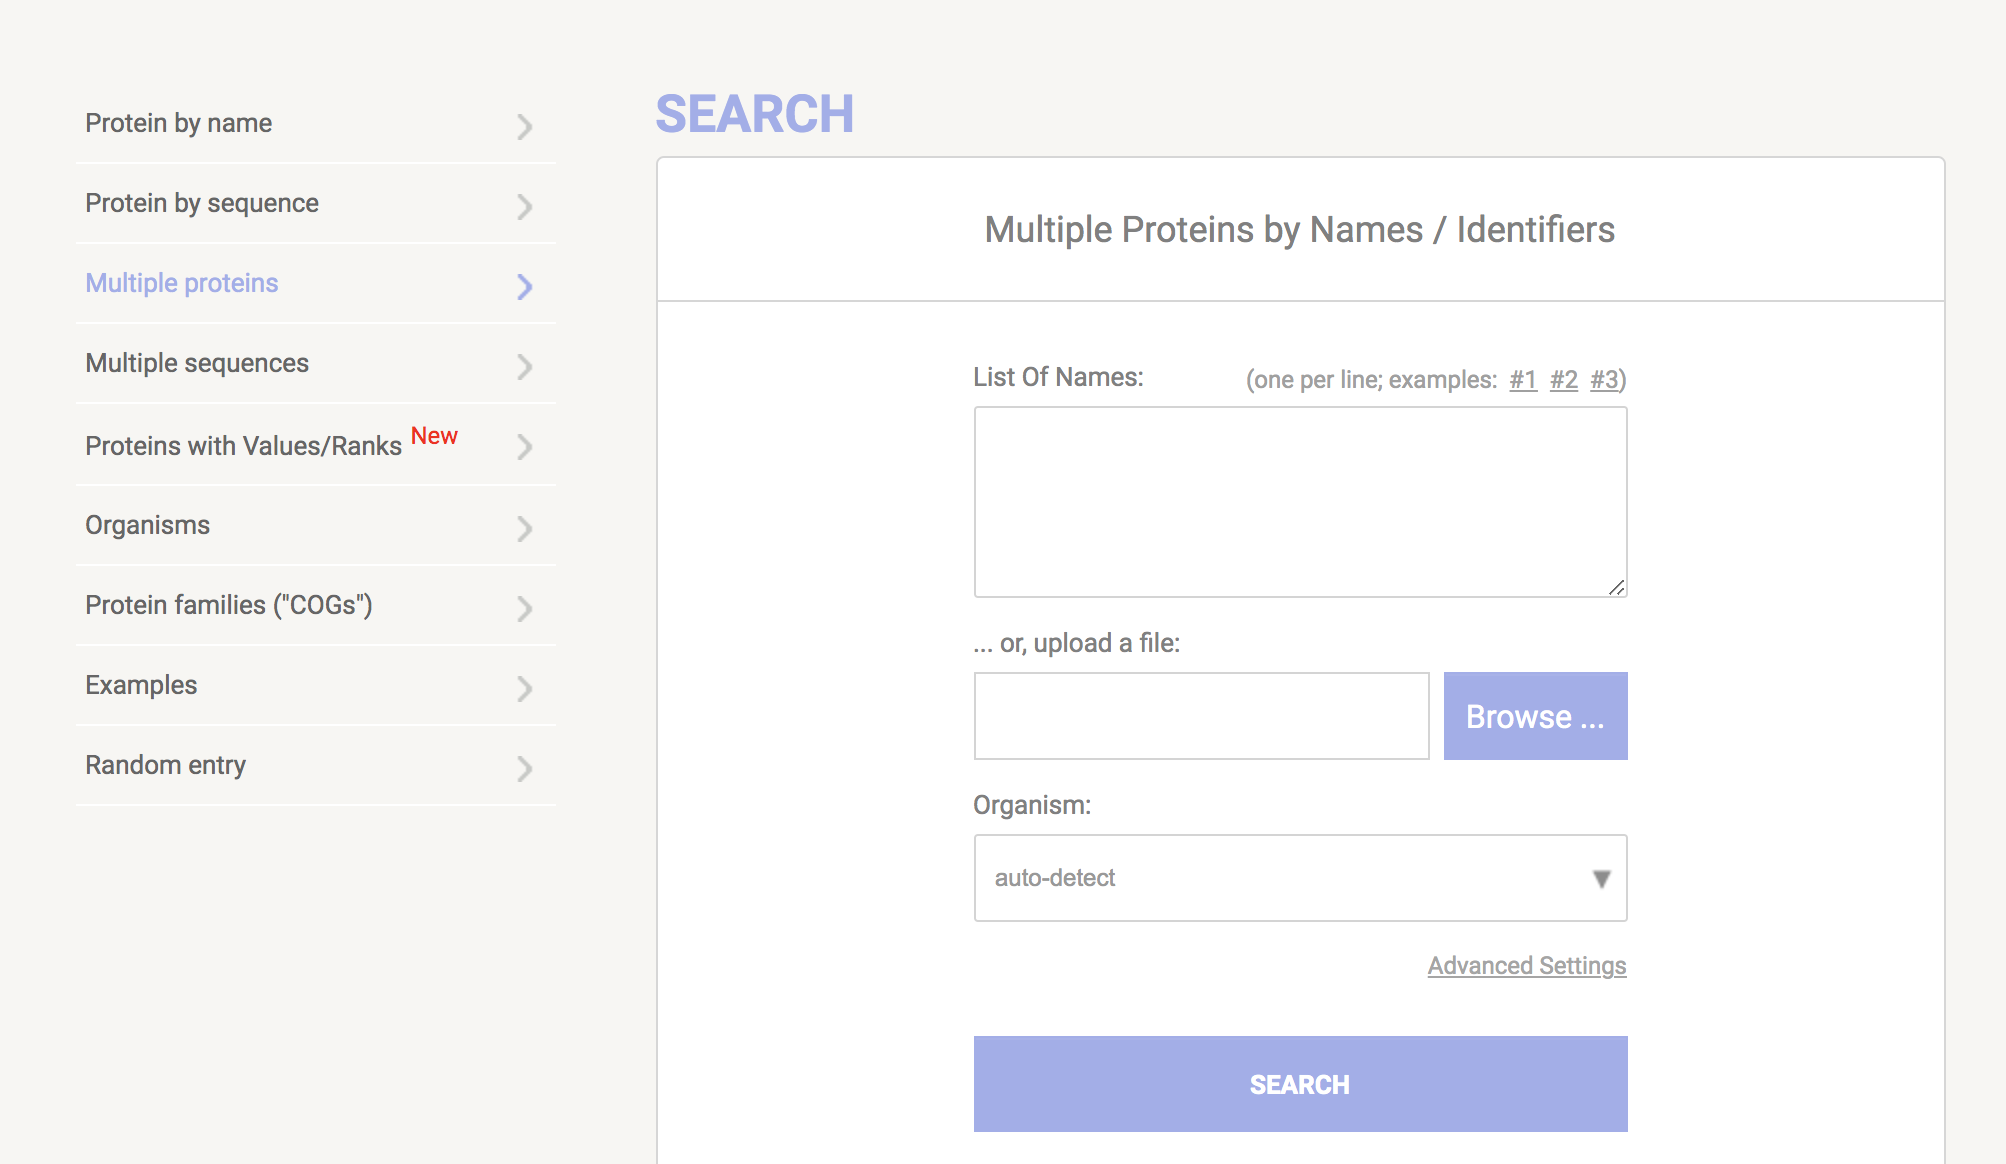The width and height of the screenshot is (2006, 1164).
Task: Click the upload file path field
Action: click(x=1201, y=716)
